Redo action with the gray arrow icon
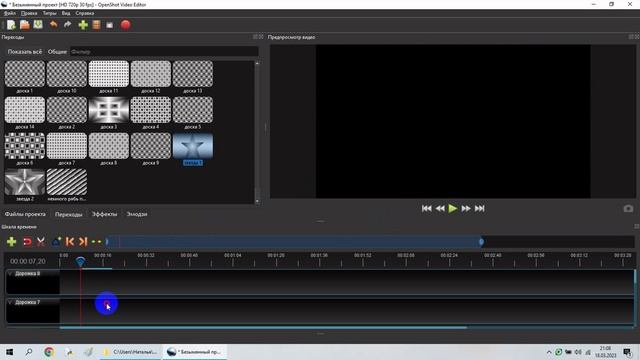 [x=67, y=25]
